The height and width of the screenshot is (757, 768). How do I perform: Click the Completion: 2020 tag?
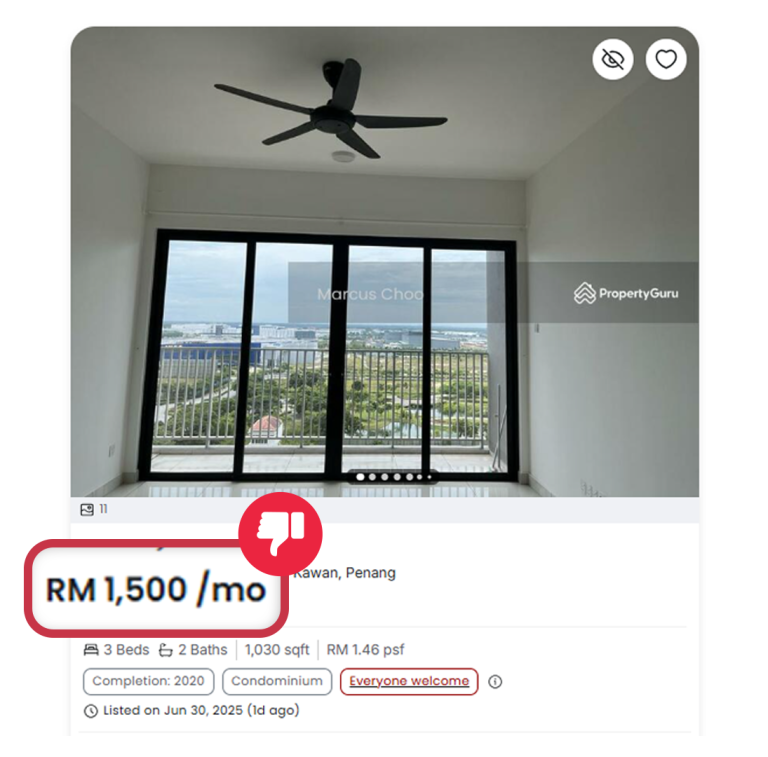[x=148, y=681]
